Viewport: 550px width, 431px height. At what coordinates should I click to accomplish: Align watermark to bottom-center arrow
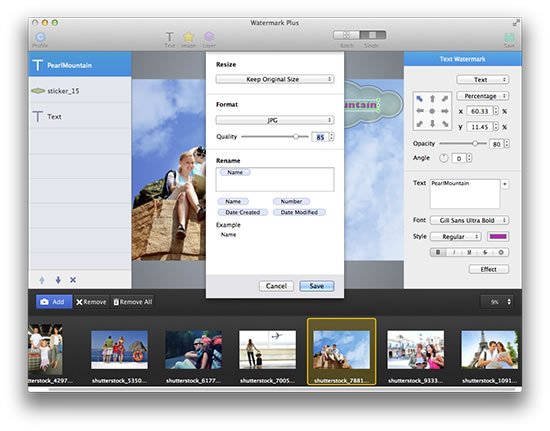coord(432,123)
